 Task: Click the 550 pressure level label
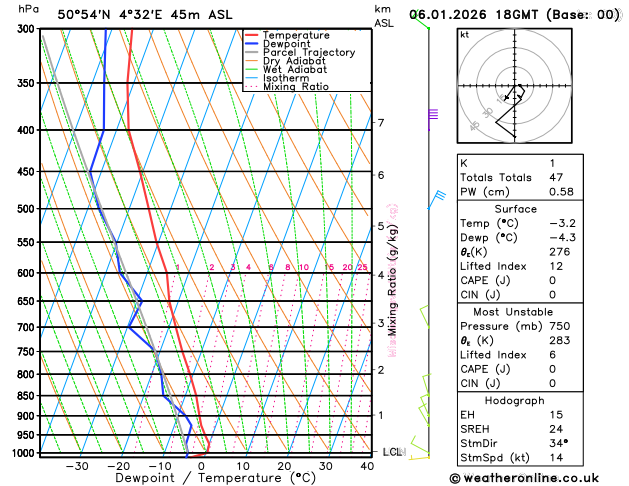coord(28,243)
